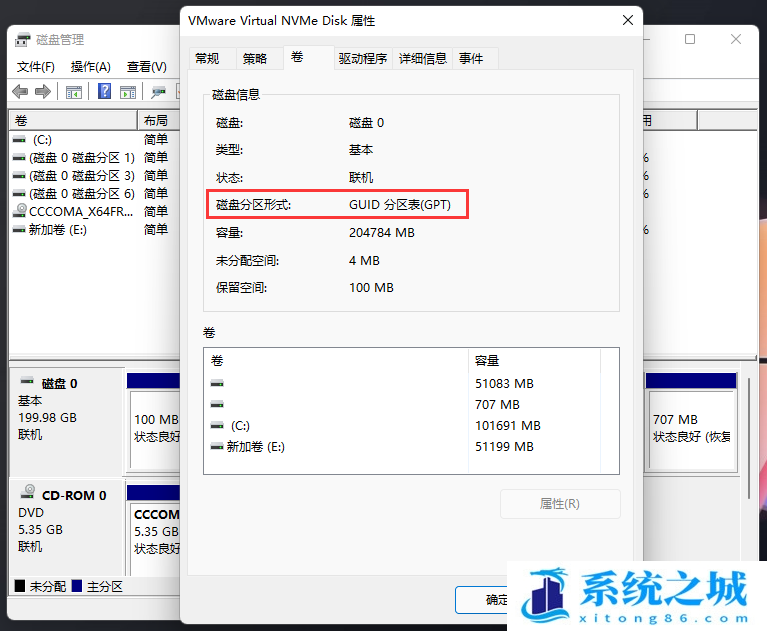This screenshot has width=767, height=631.
Task: Click the CD-ROM 0 disc icon in graphical view
Action: click(28, 492)
